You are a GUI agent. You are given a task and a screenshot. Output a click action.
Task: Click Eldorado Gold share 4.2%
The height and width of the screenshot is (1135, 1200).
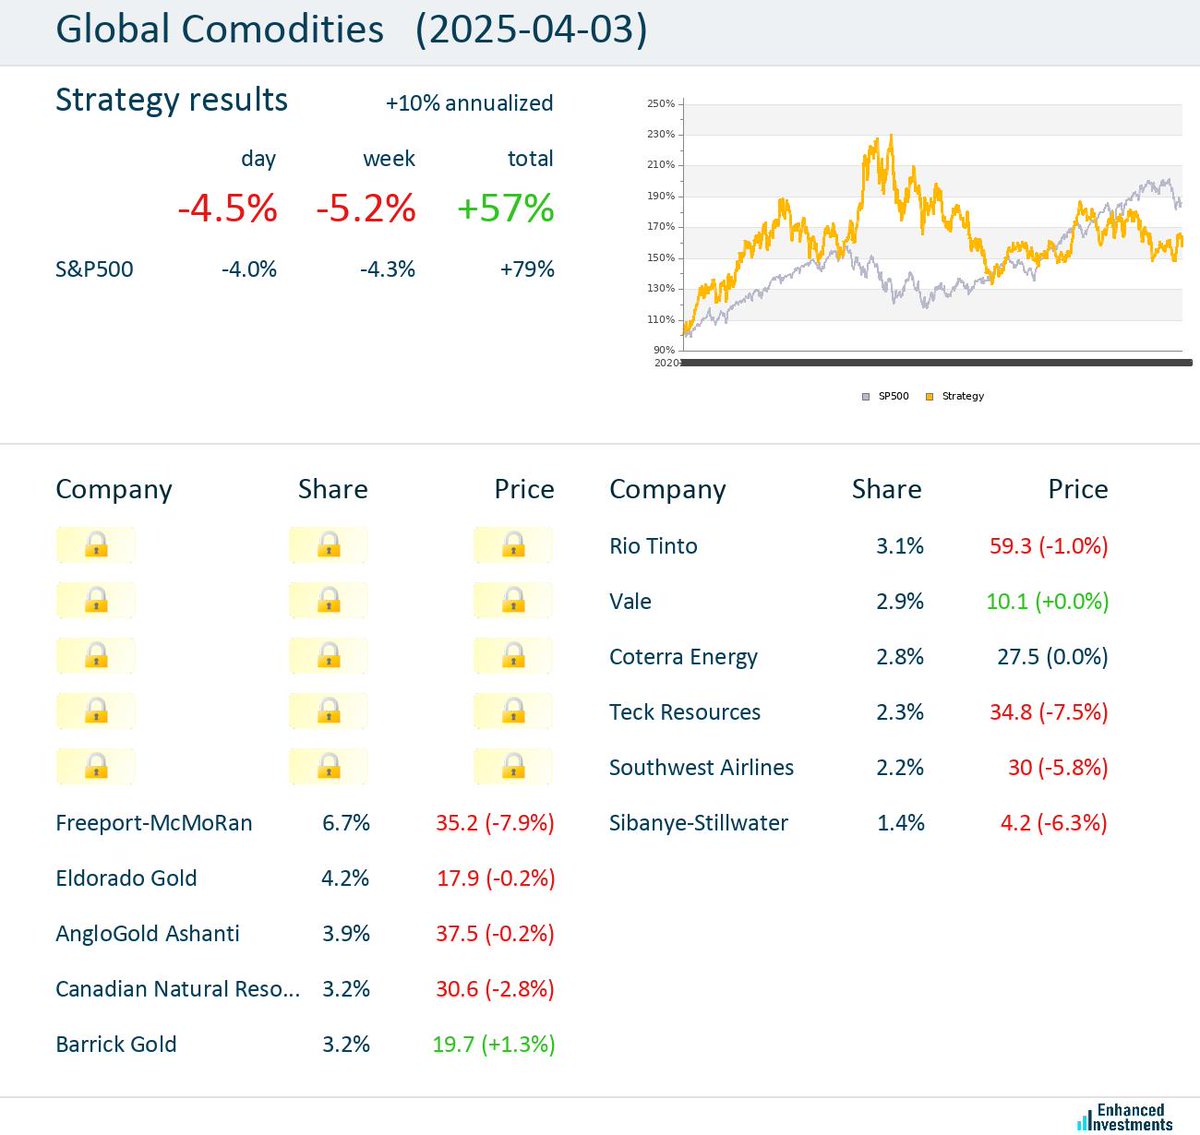[x=345, y=878]
